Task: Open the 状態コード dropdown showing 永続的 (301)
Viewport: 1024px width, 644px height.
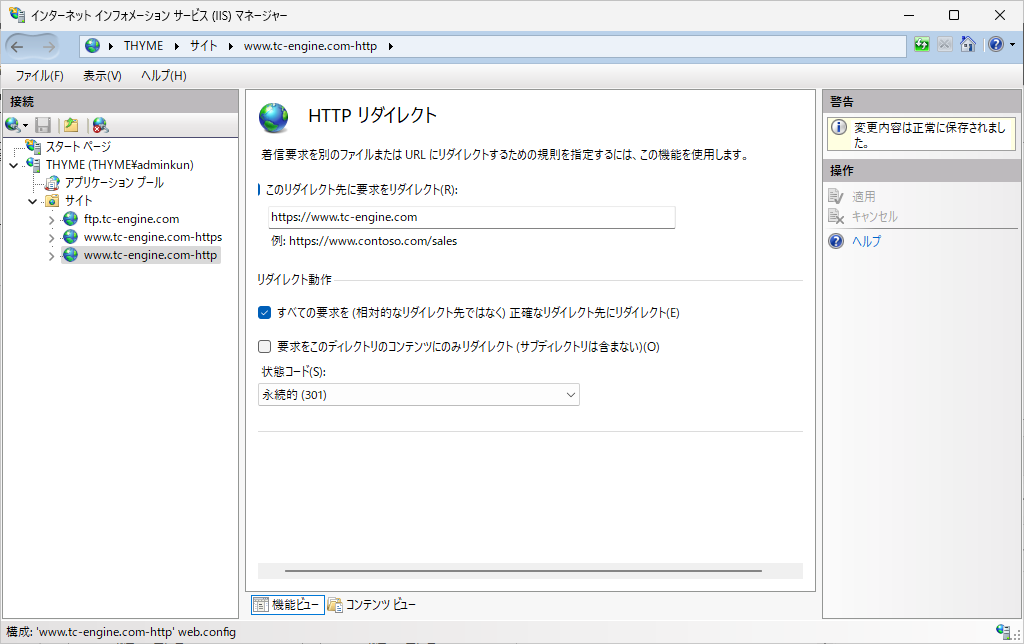Action: (419, 394)
